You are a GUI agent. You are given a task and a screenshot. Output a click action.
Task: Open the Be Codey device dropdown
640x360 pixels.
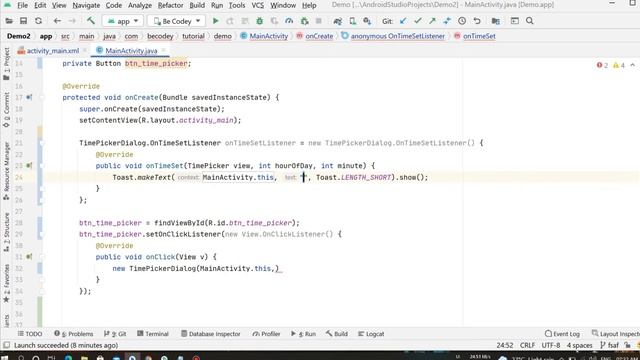(x=177, y=21)
